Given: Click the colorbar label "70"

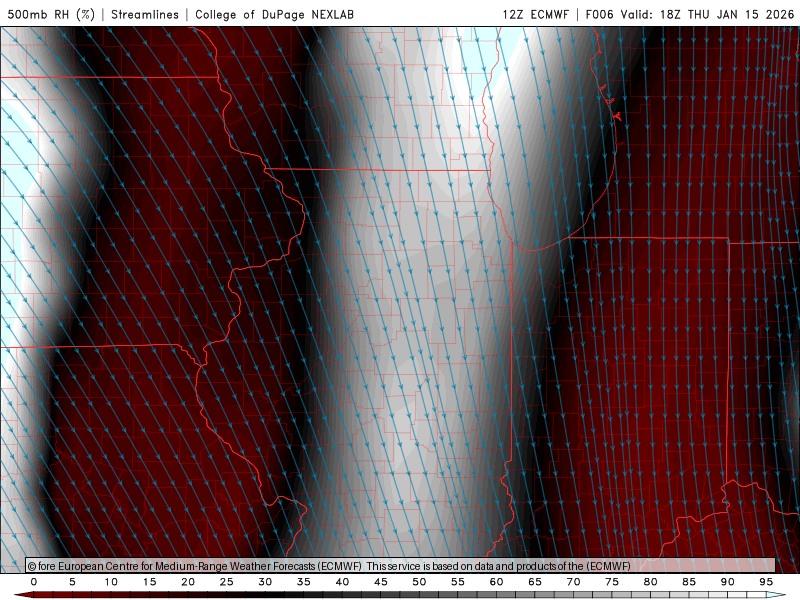Looking at the screenshot, I should click(x=573, y=582).
